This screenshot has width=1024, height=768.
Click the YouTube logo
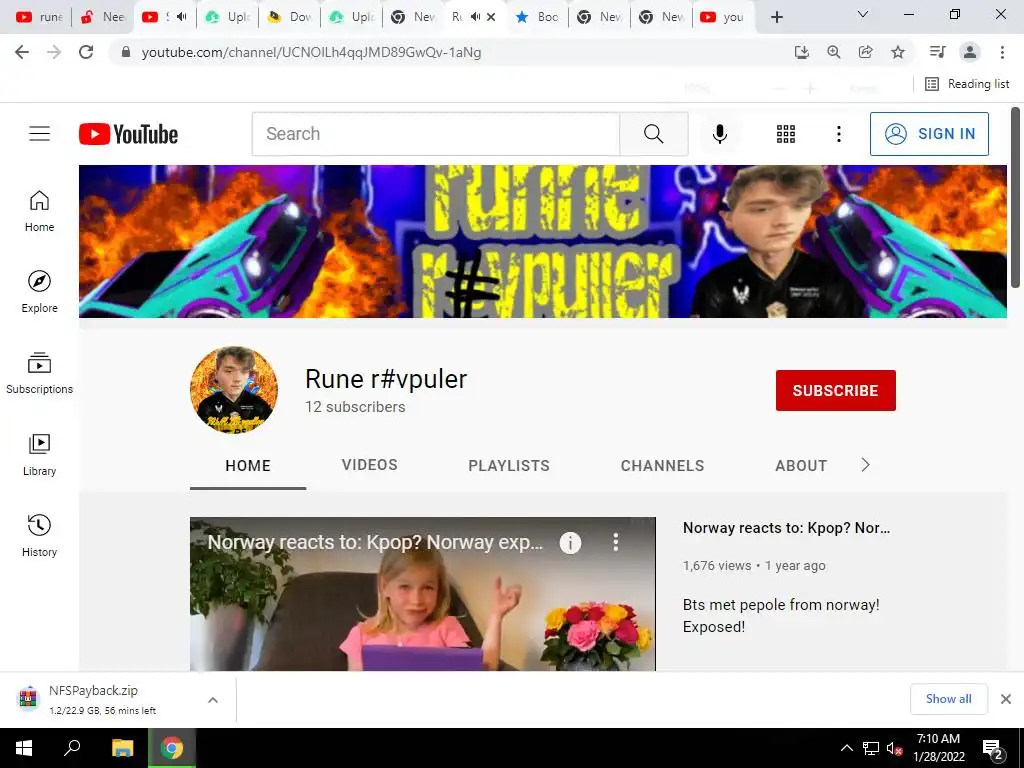pyautogui.click(x=129, y=134)
